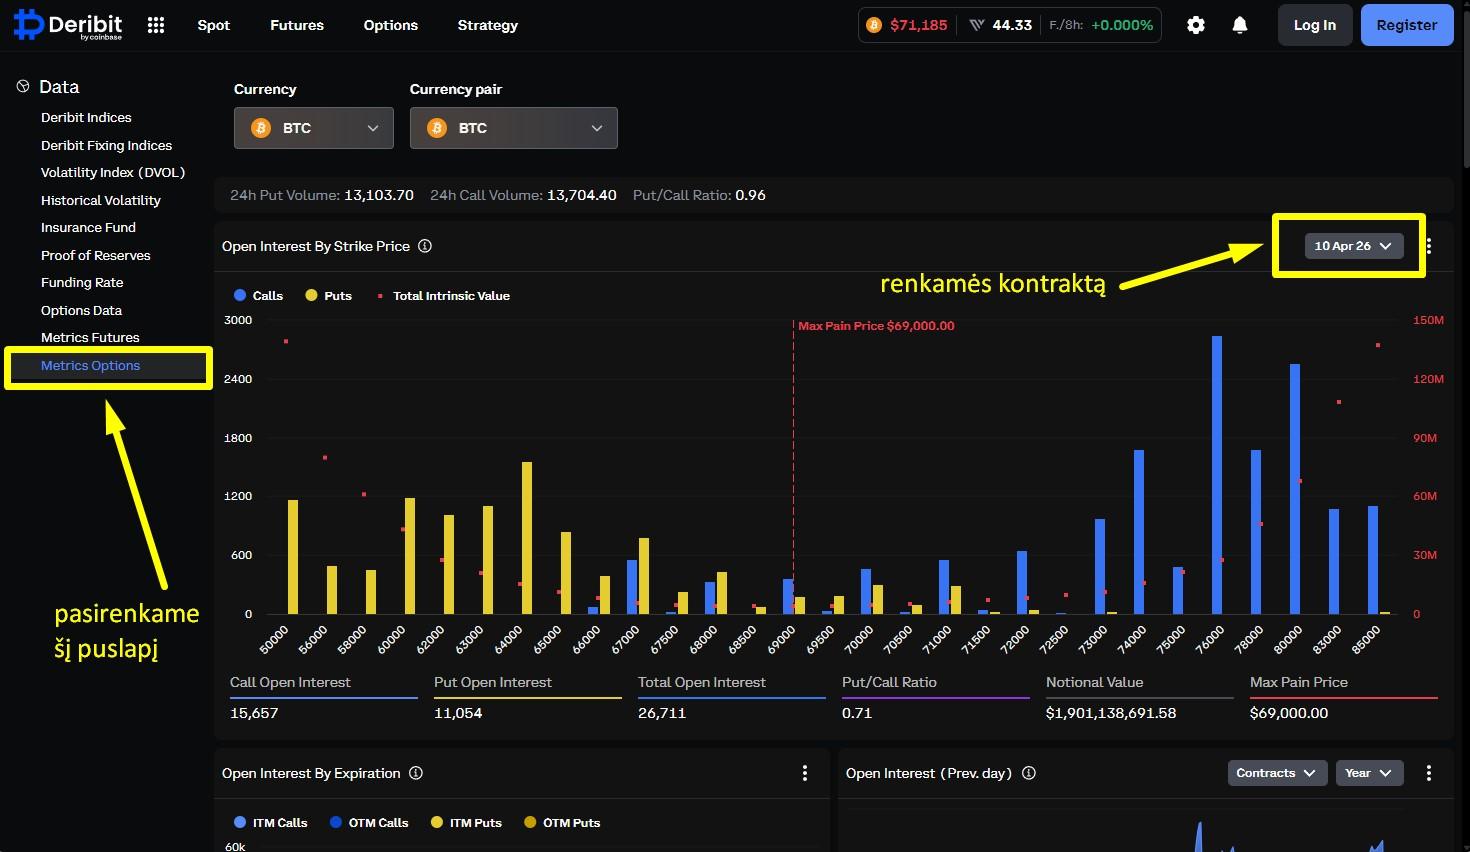Toggle Total Intrinsic Value legend item
Viewport: 1470px width, 852px height.
tap(444, 296)
